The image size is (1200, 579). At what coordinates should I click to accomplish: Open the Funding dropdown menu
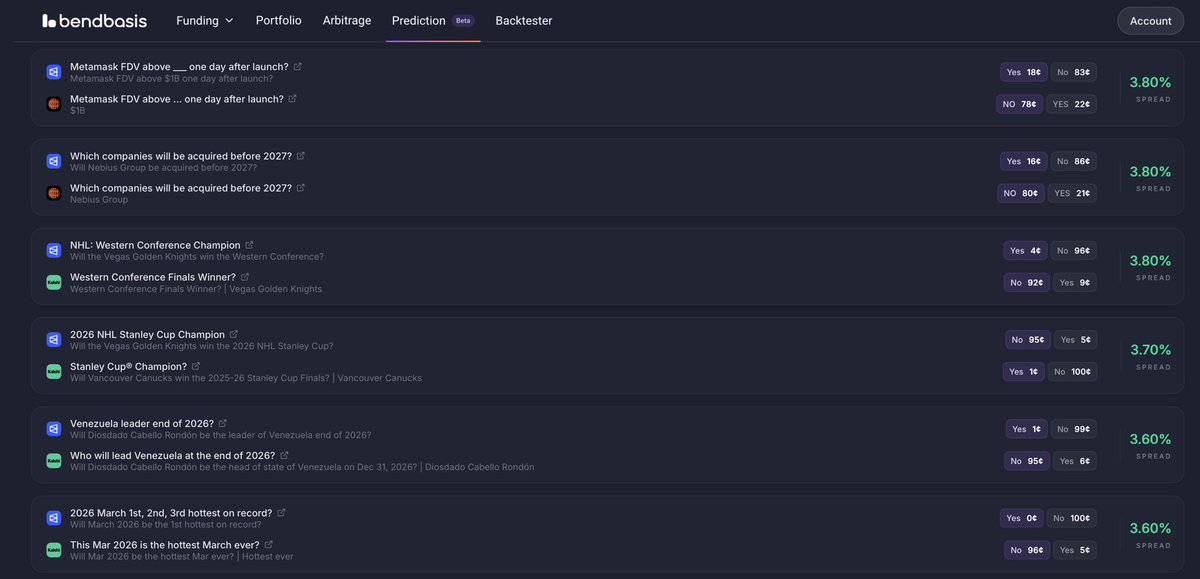coord(205,20)
